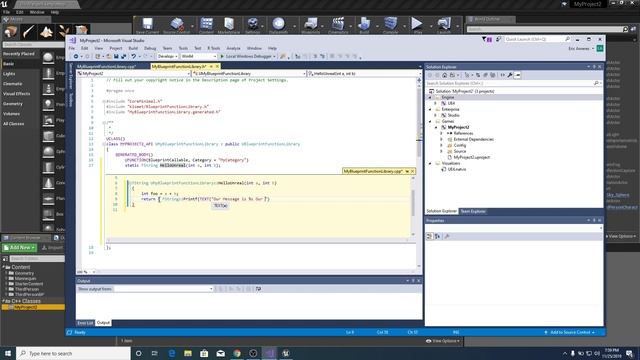The height and width of the screenshot is (360, 640).
Task: Click Quick Launch search field
Action: (x=537, y=39)
